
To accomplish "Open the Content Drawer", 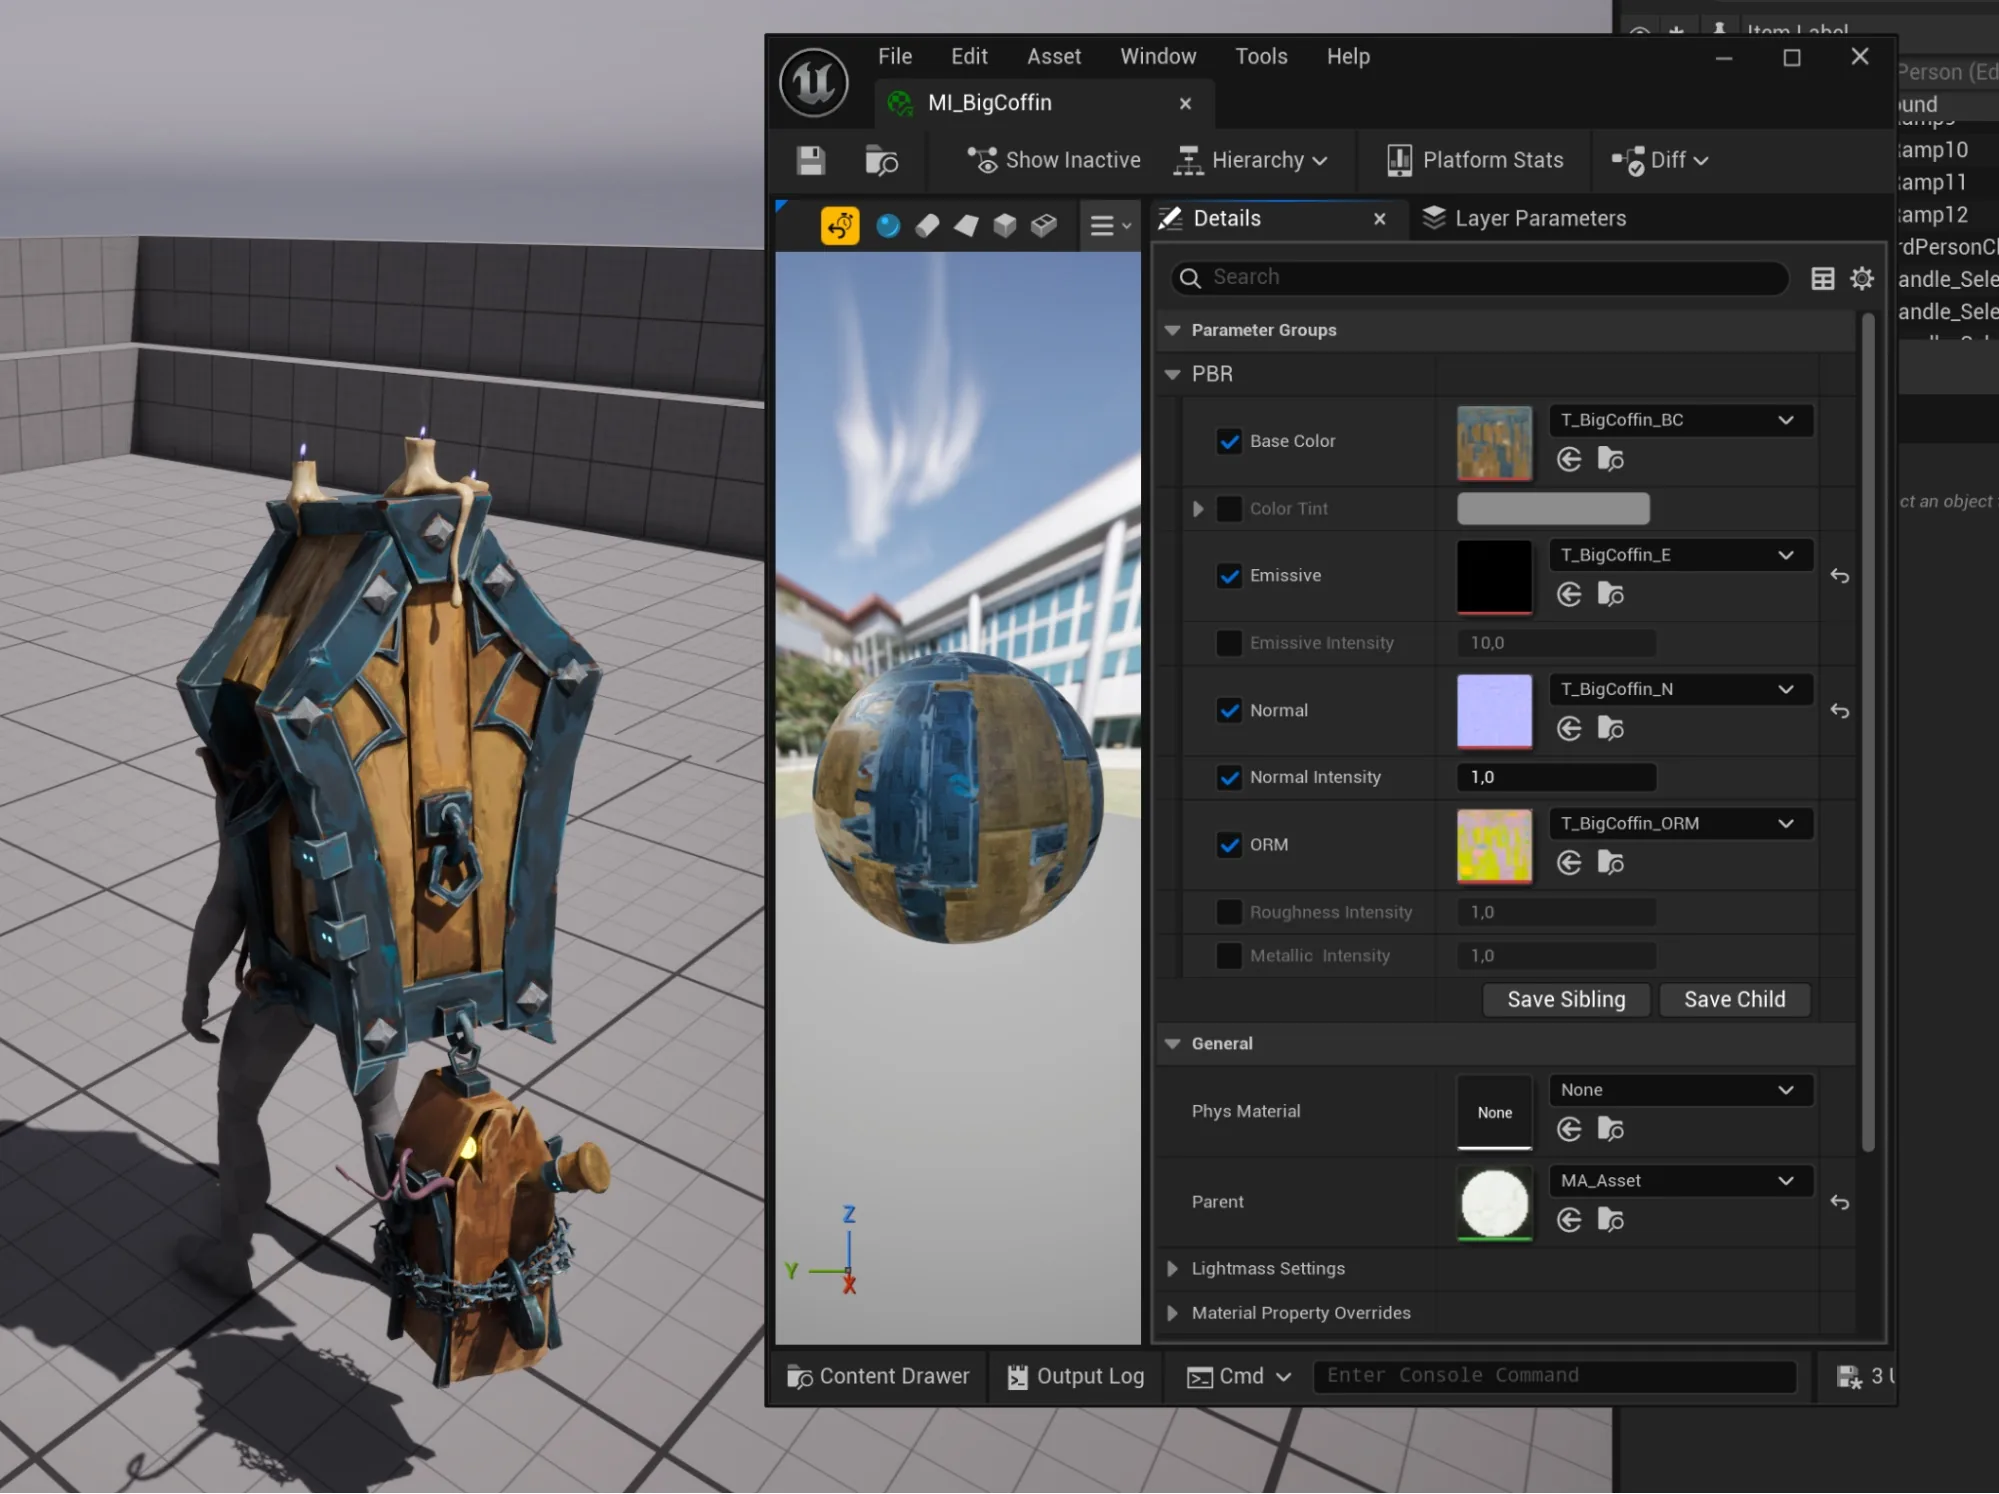I will point(877,1377).
